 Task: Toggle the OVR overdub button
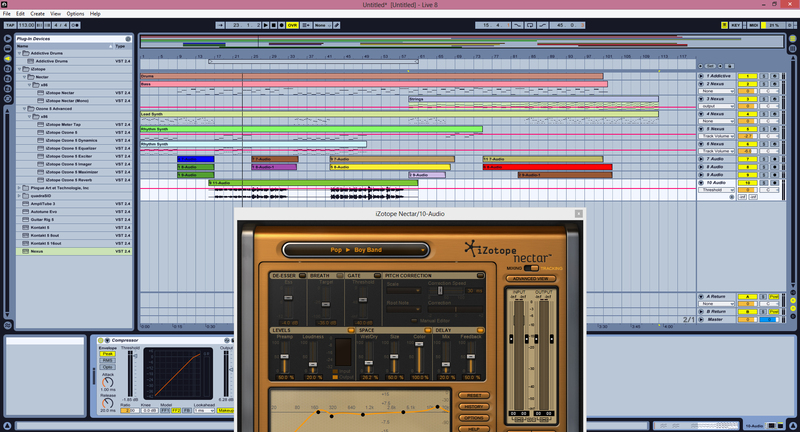pyautogui.click(x=292, y=25)
